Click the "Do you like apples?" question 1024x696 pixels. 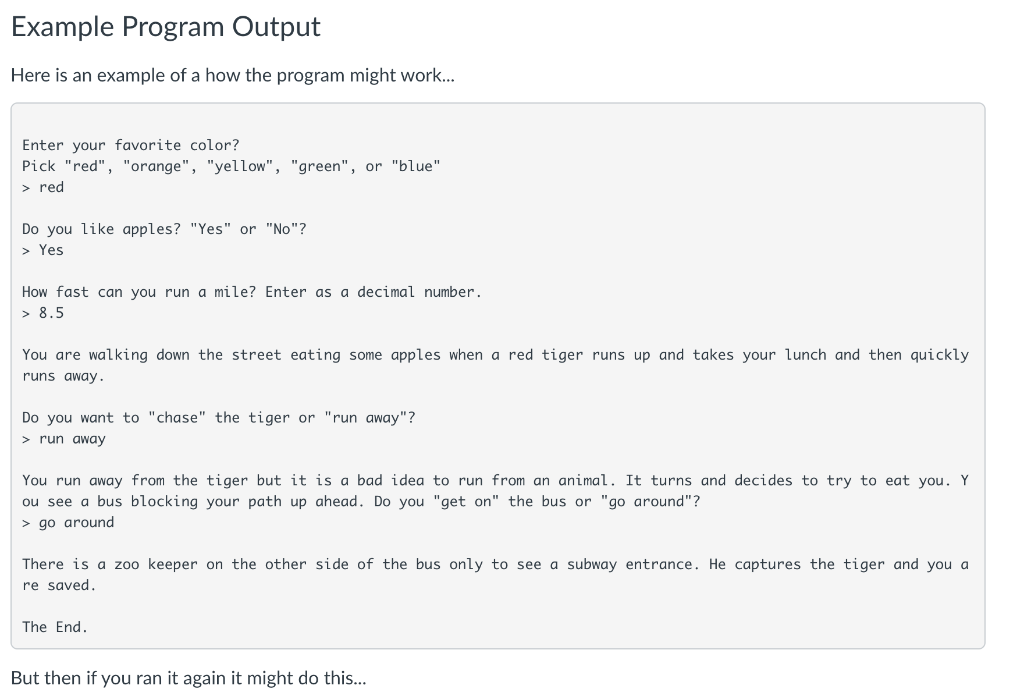[164, 229]
